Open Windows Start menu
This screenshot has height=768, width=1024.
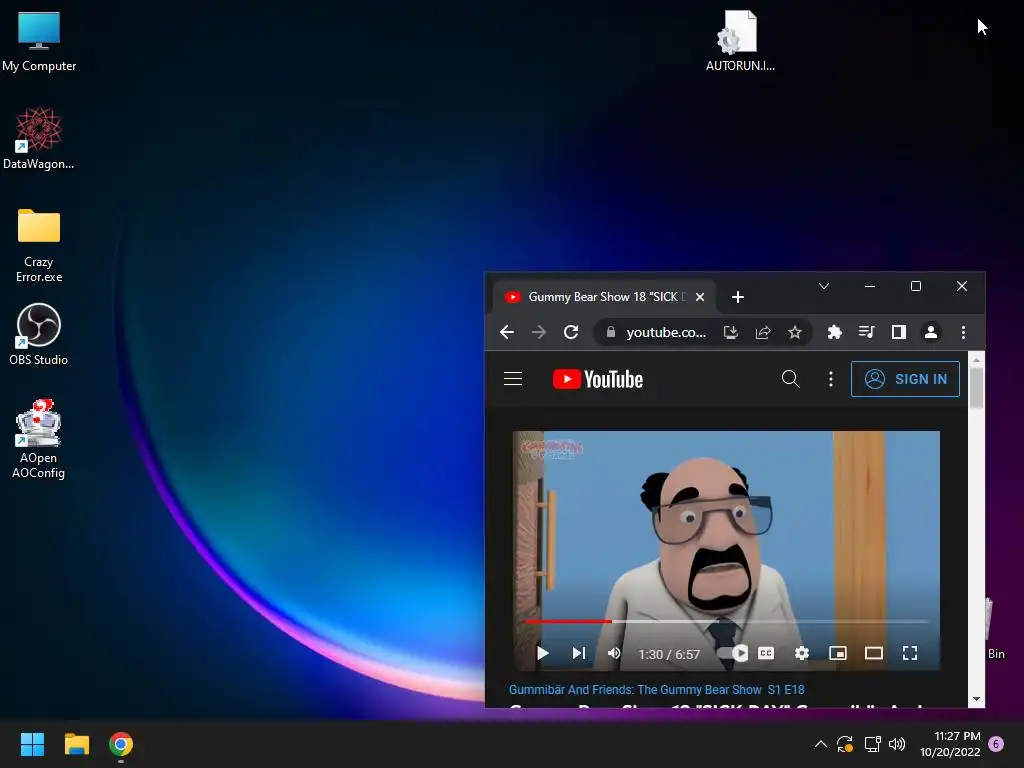[32, 744]
